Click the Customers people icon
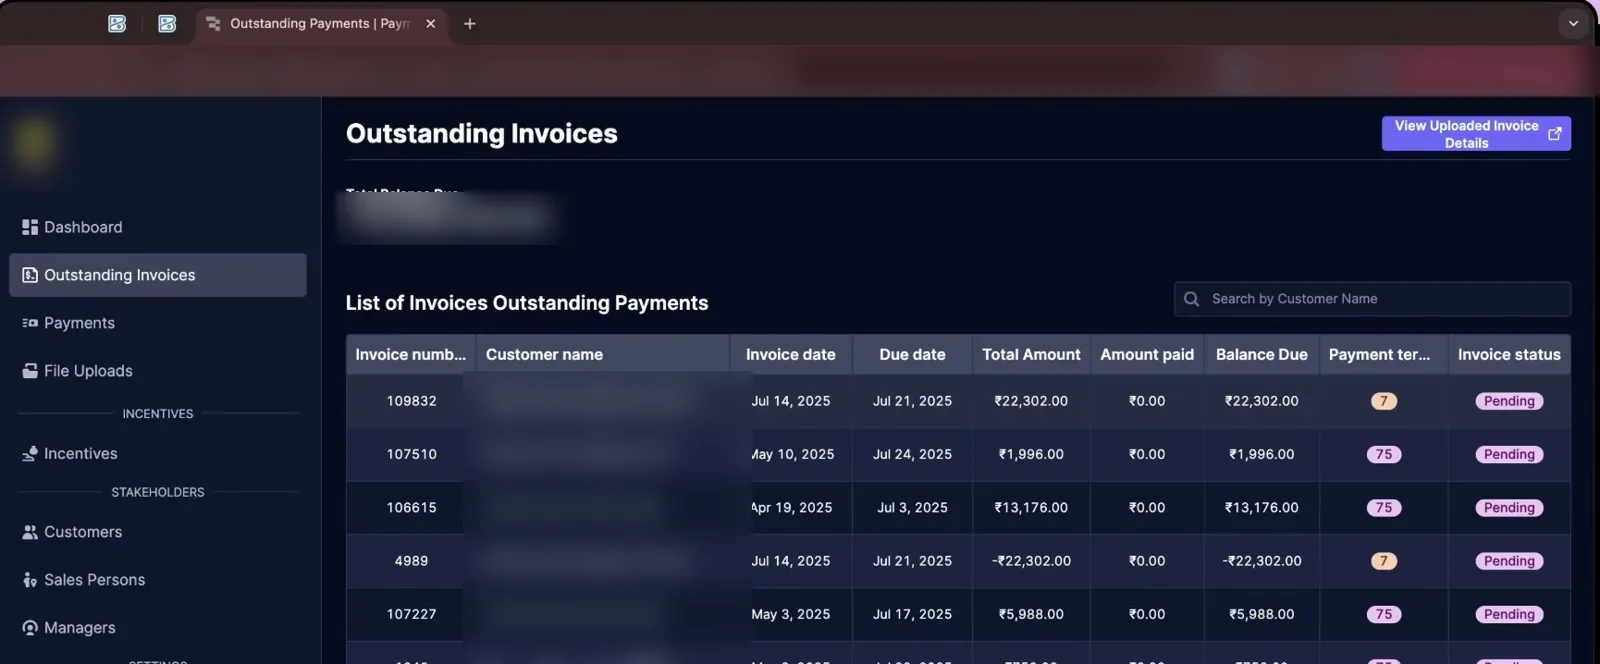The image size is (1600, 664). pyautogui.click(x=30, y=532)
